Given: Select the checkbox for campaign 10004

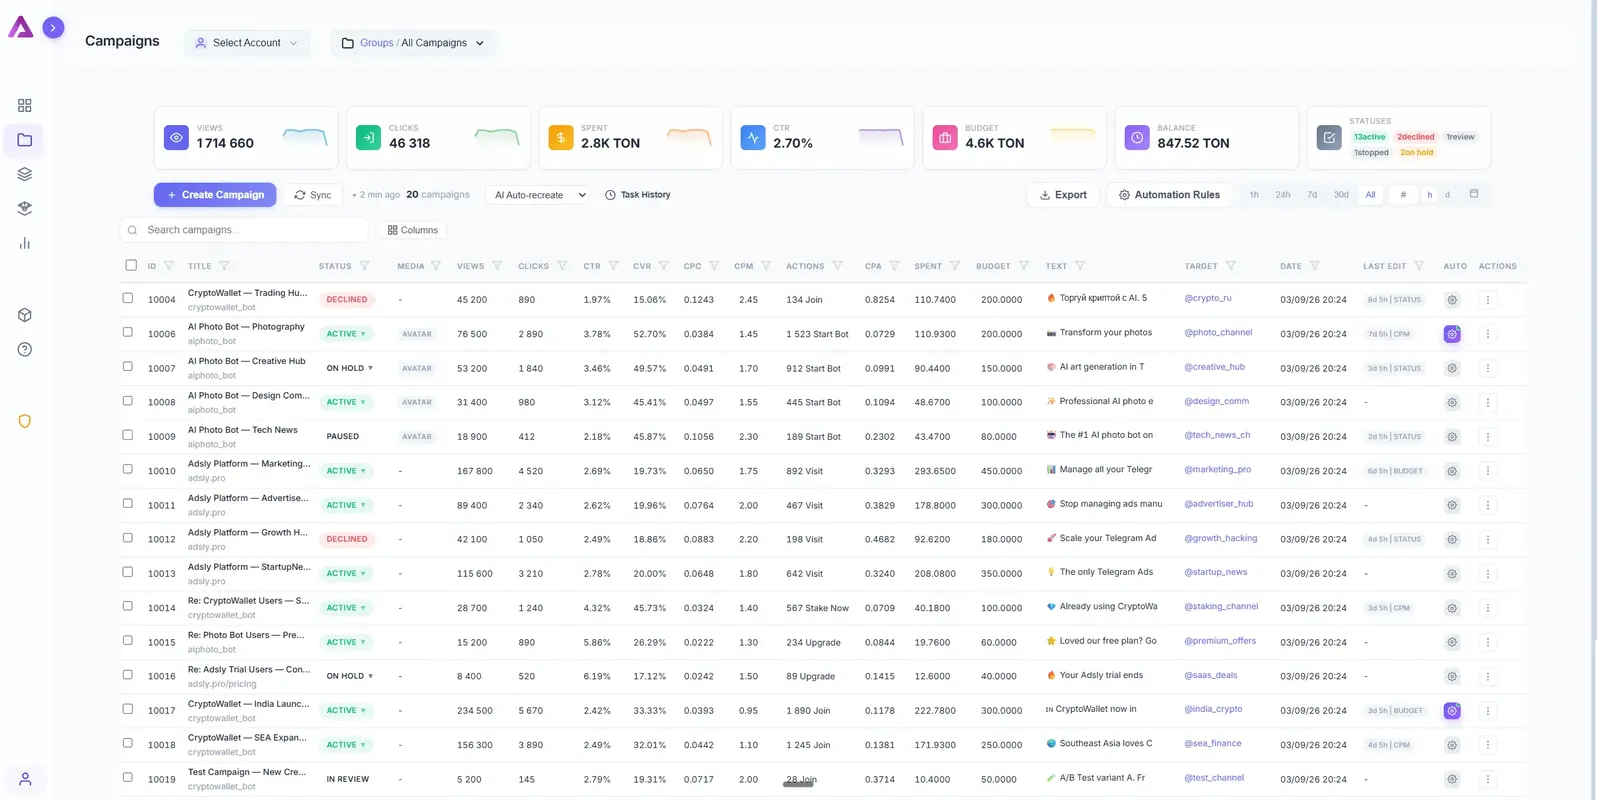Looking at the screenshot, I should coord(127,298).
